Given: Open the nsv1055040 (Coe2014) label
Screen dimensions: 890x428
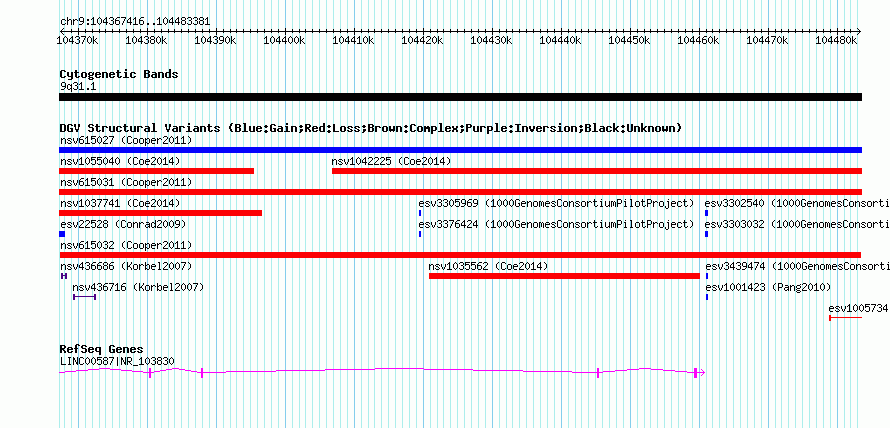Looking at the screenshot, I should tap(120, 161).
